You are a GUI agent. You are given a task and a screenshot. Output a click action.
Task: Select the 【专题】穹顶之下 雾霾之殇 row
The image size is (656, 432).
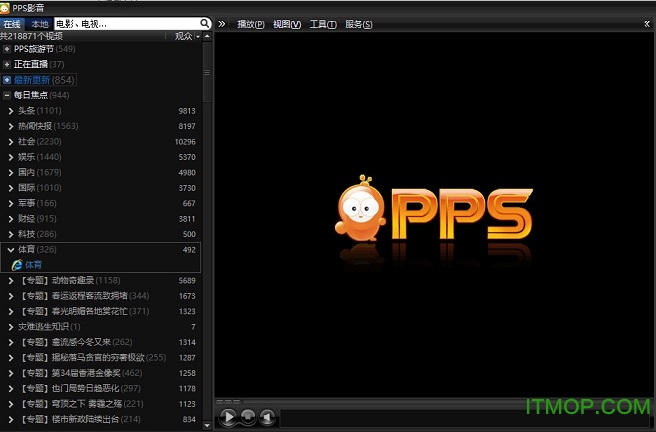(100, 404)
